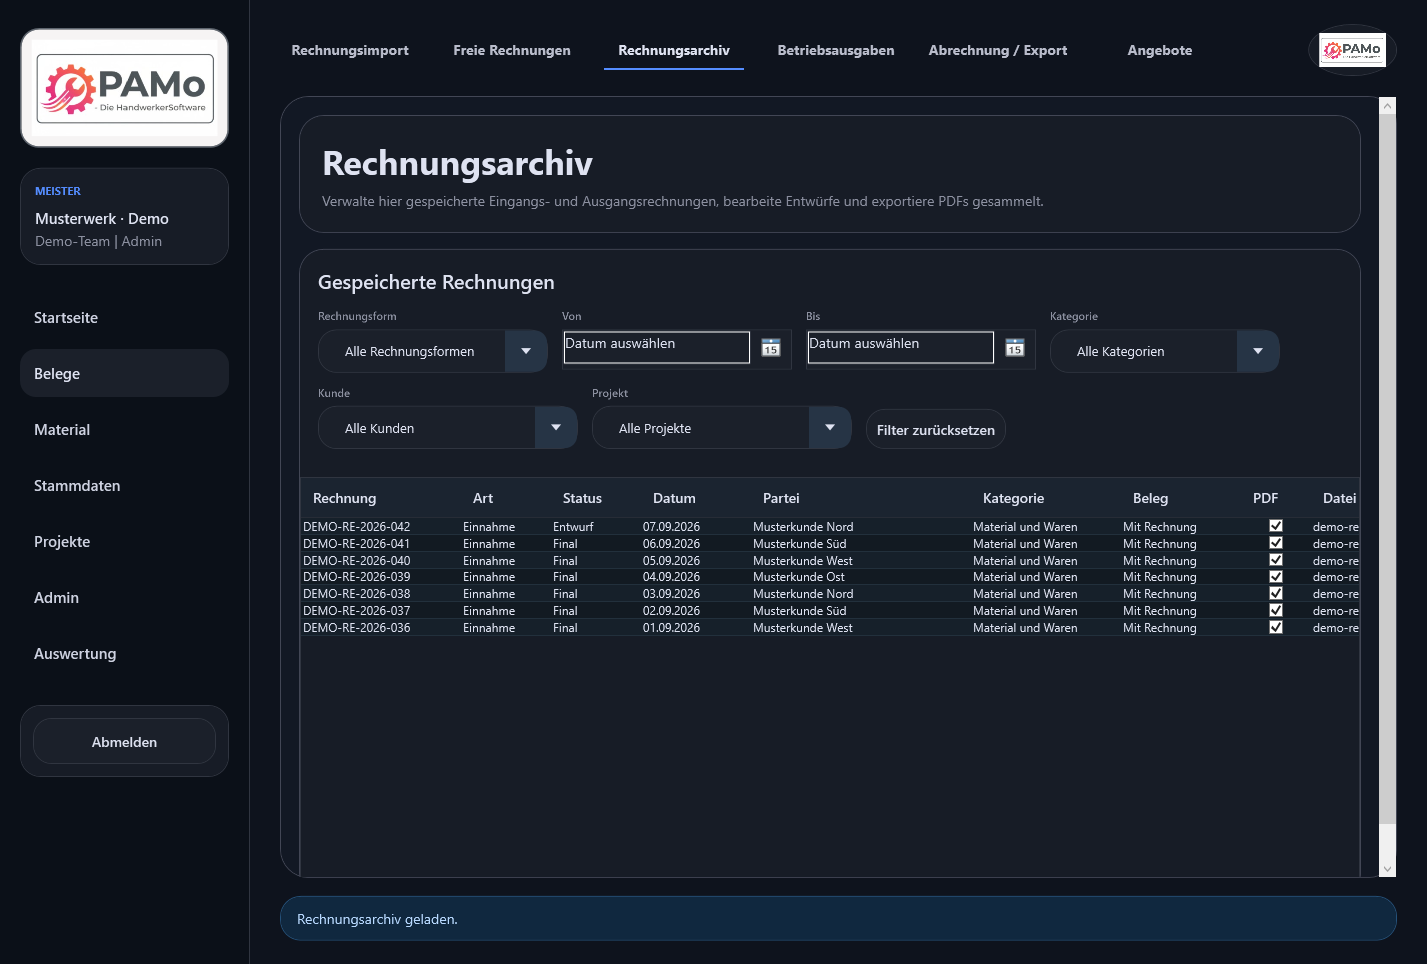Switch to the Rechnungsimport tab
This screenshot has height=964, width=1427.
pos(350,50)
